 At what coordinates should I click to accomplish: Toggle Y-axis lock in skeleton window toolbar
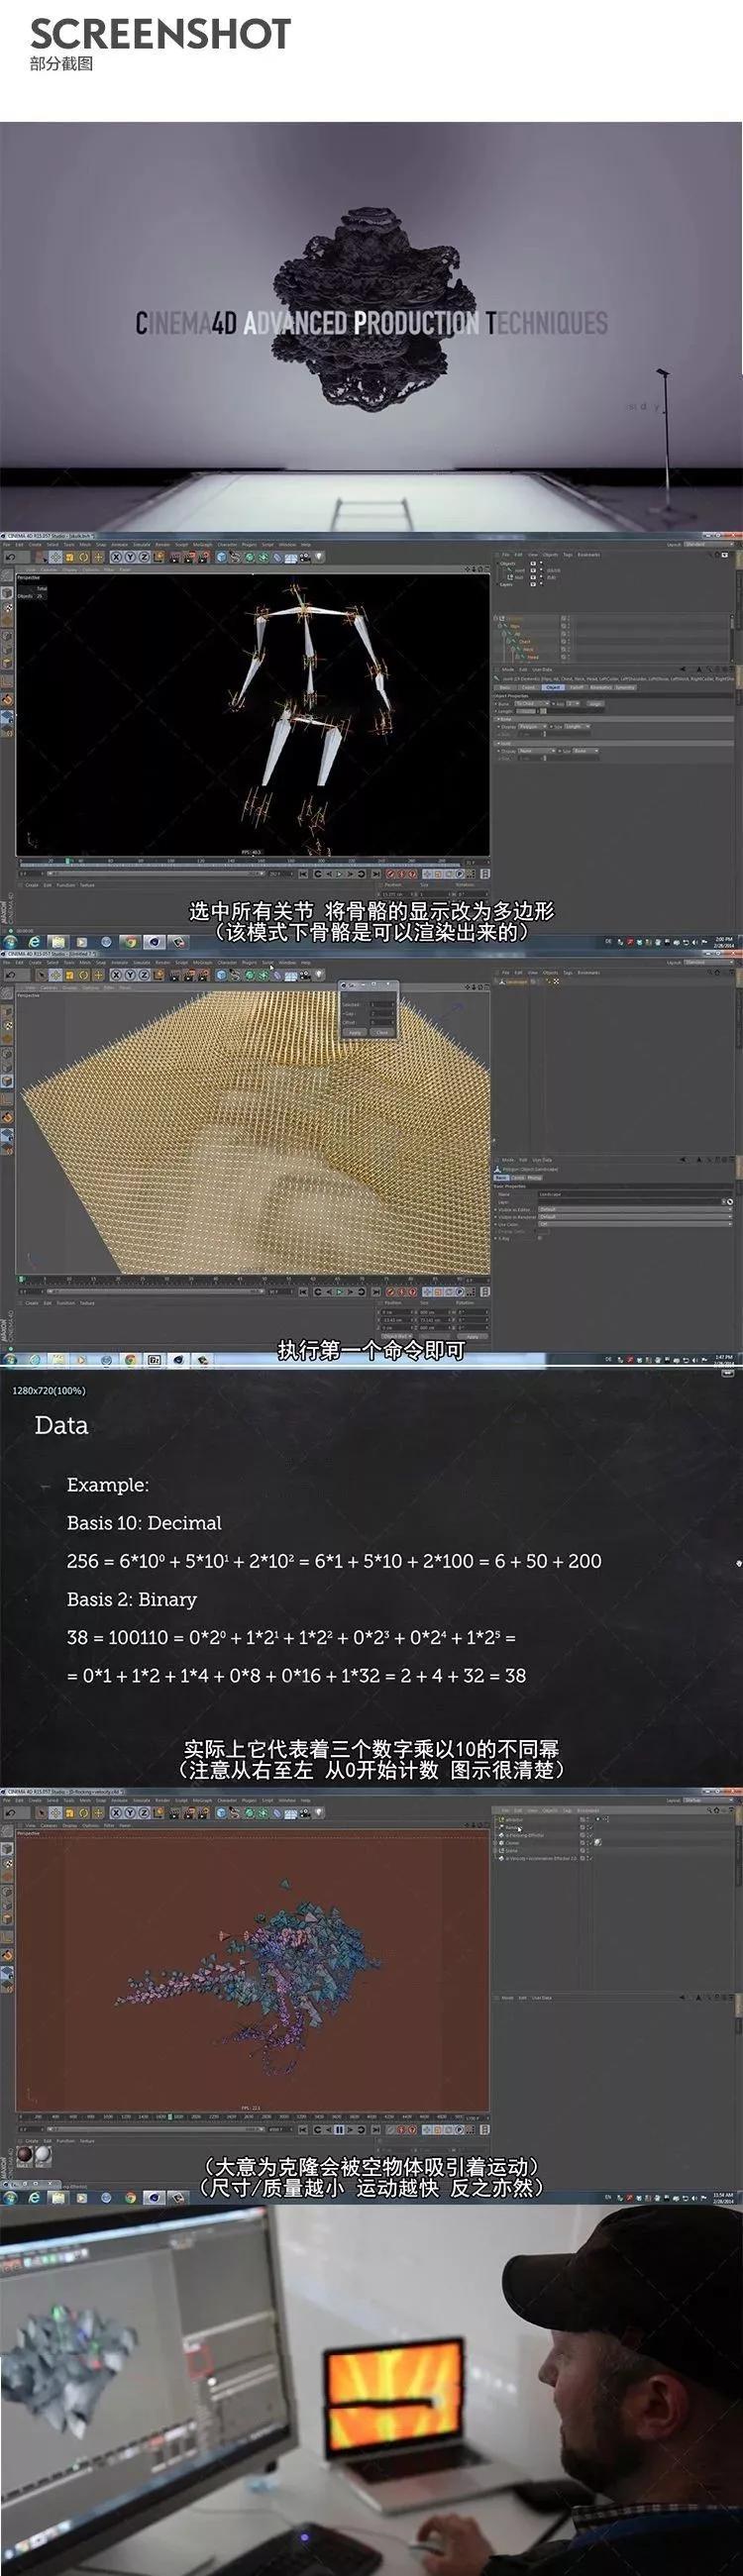point(130,557)
